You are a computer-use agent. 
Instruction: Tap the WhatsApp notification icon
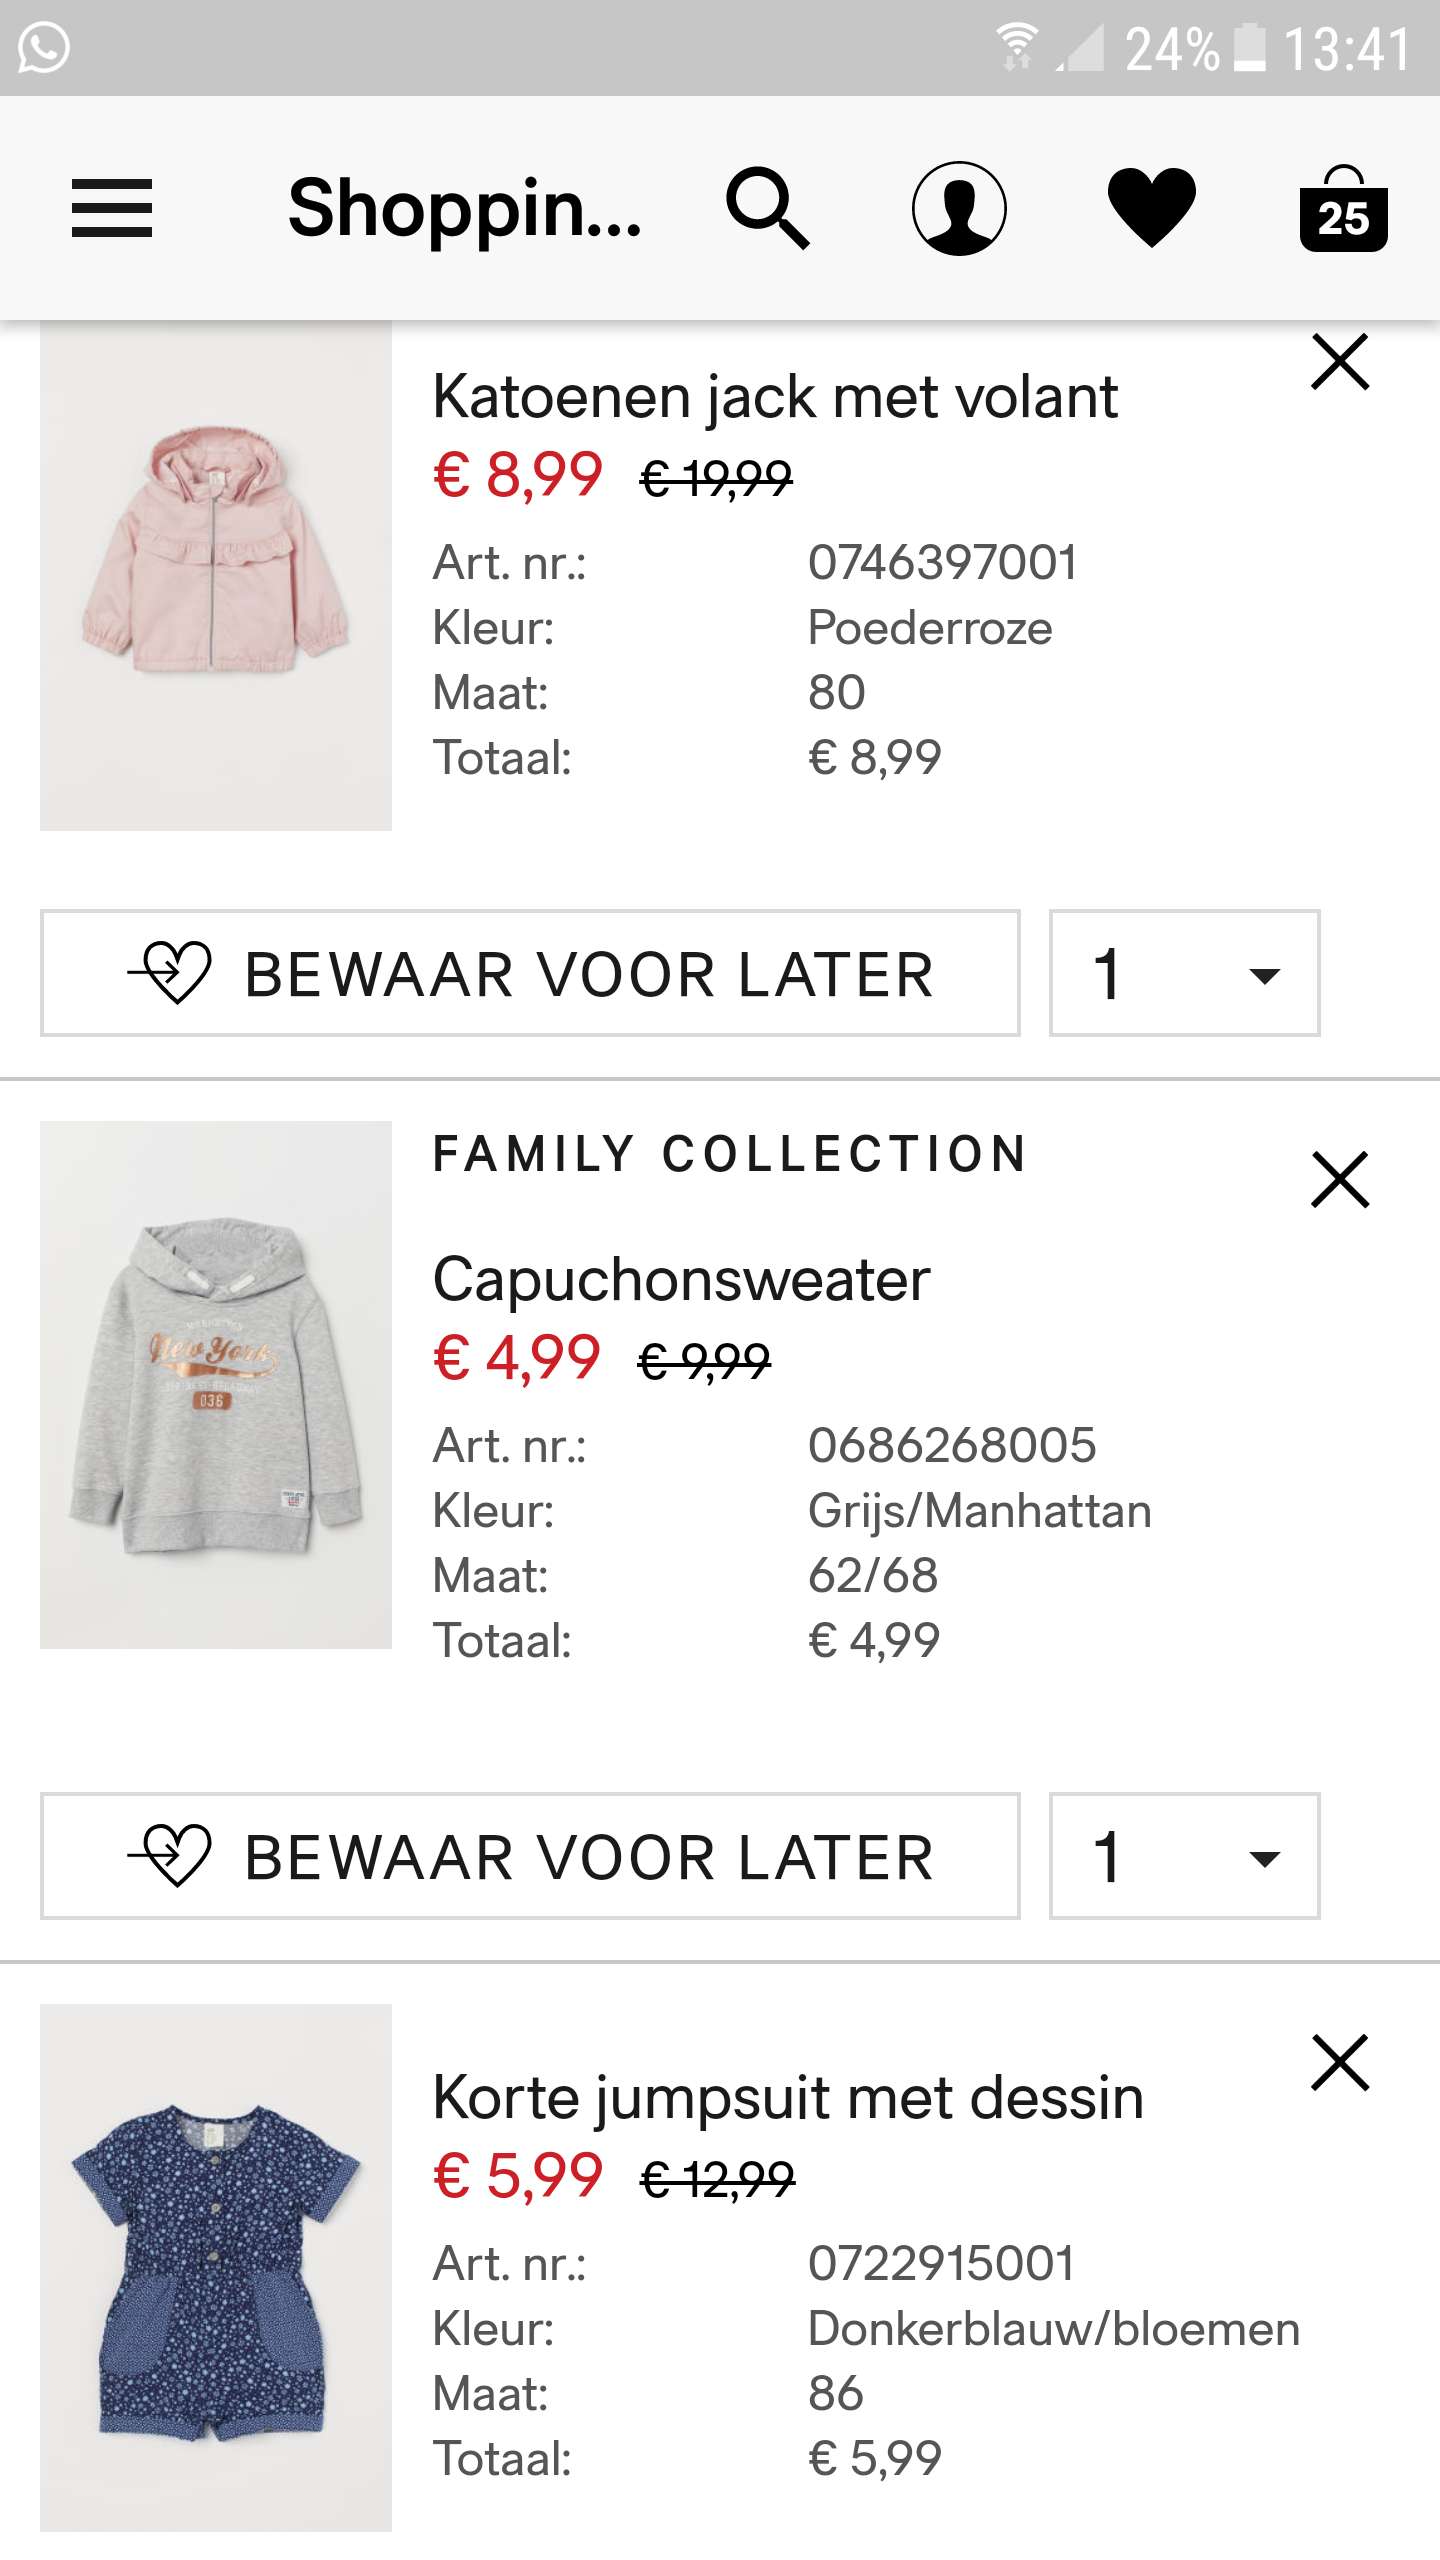(44, 47)
